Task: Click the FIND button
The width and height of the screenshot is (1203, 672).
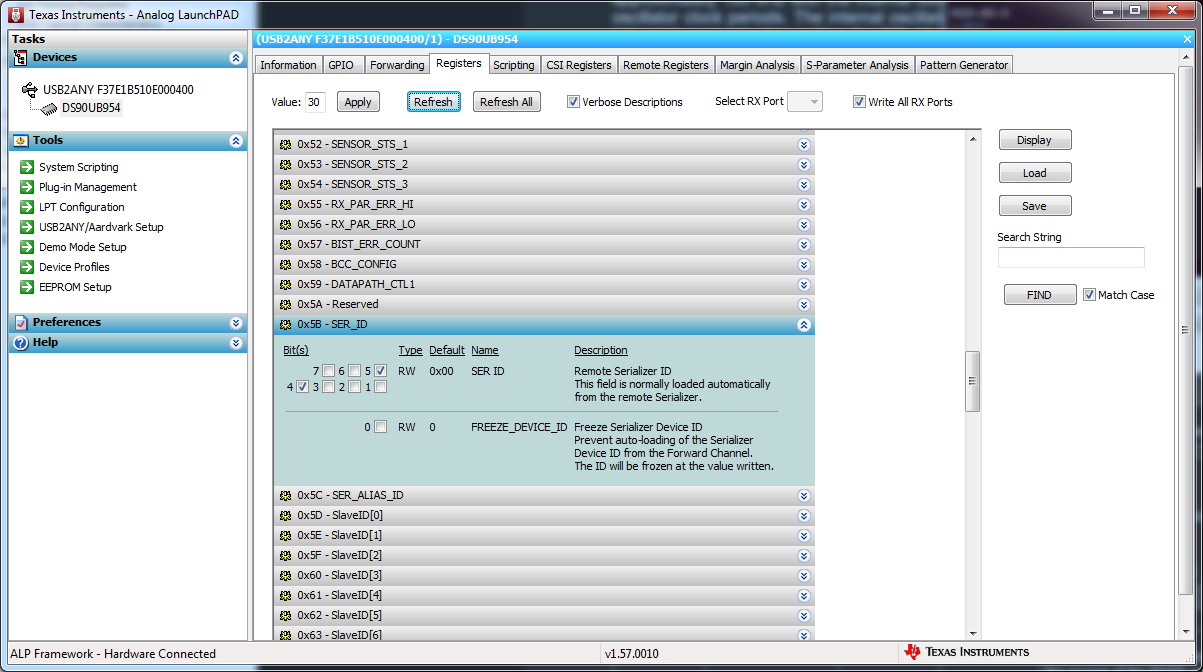Action: pos(1040,295)
